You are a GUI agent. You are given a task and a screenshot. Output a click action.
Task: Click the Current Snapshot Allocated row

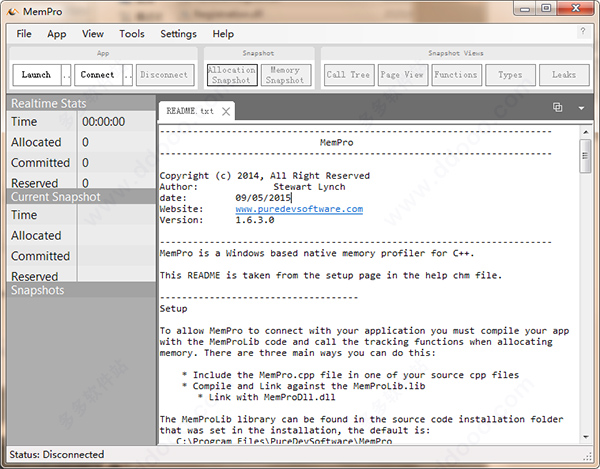pyautogui.click(x=81, y=235)
